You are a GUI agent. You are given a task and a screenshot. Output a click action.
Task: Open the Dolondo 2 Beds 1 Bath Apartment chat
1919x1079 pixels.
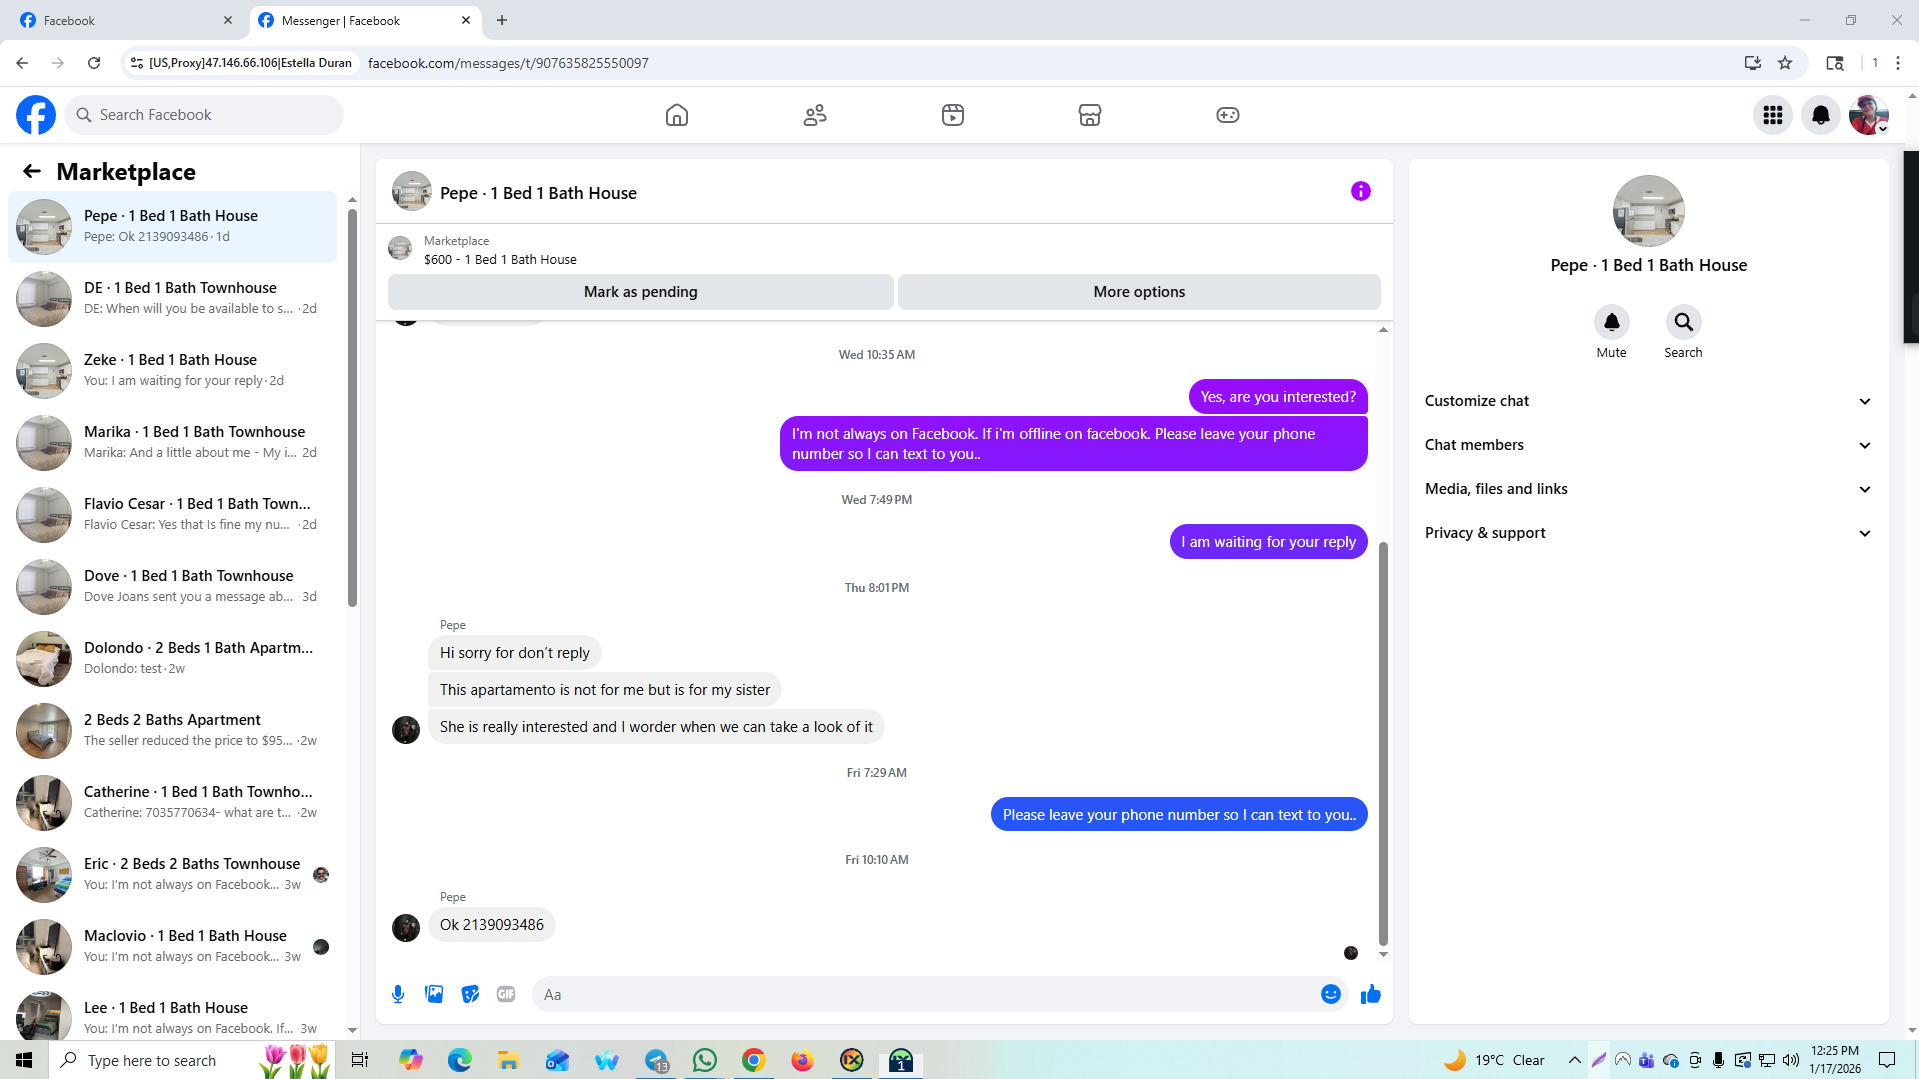tap(173, 658)
